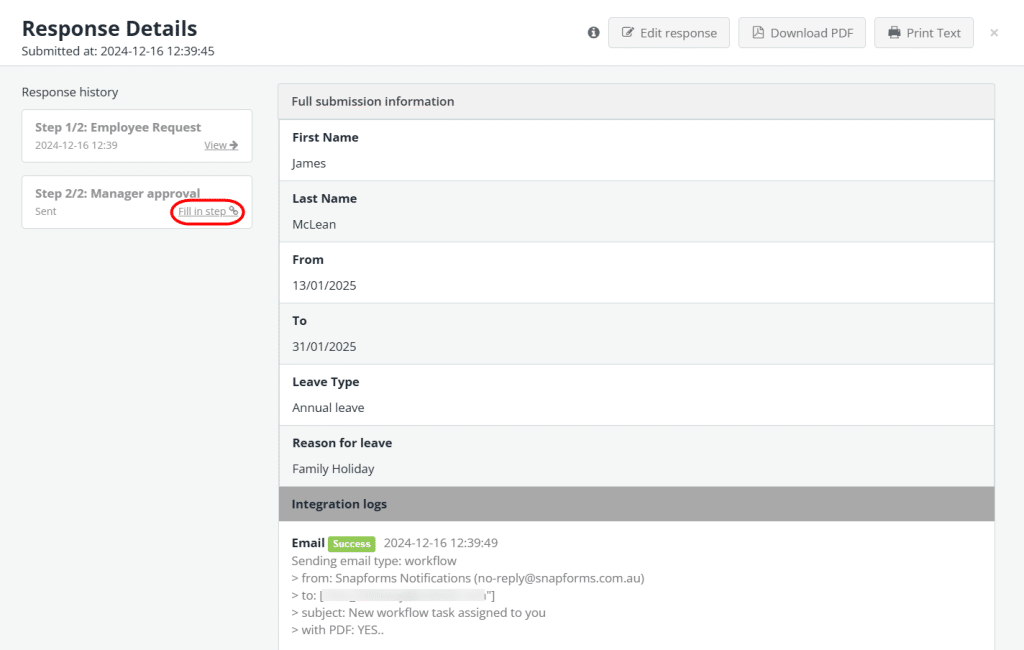Select the Step 2/2 Manager approval card

136,202
